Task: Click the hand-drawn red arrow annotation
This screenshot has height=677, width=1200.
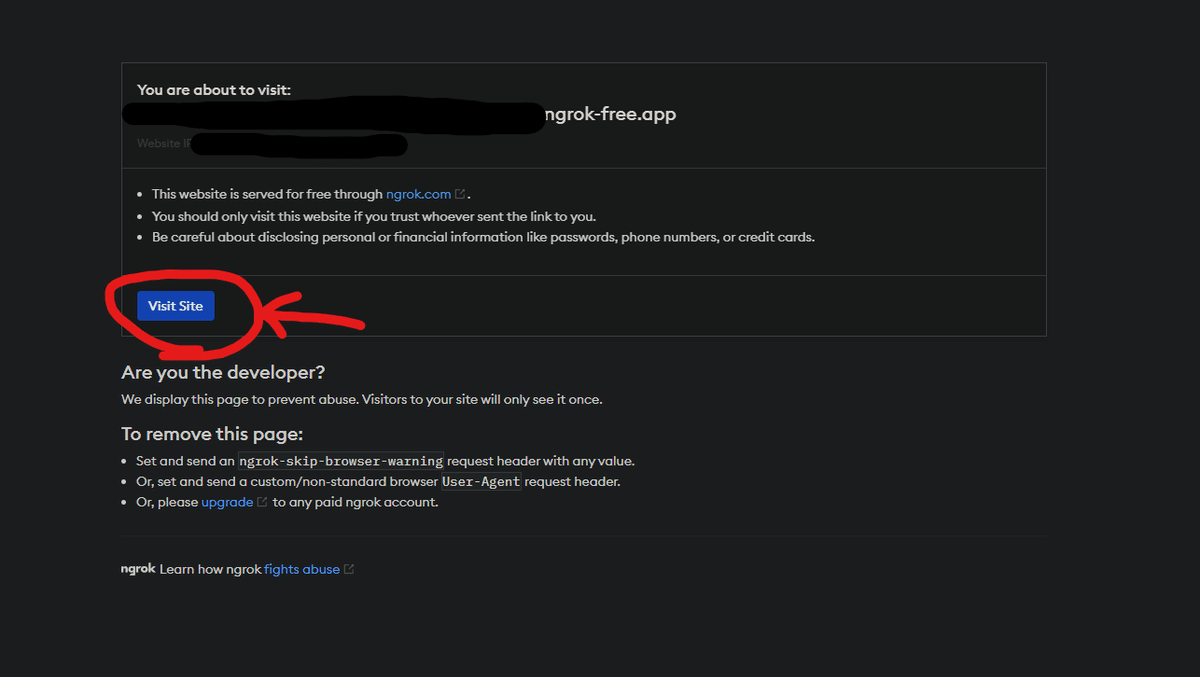Action: click(x=315, y=315)
